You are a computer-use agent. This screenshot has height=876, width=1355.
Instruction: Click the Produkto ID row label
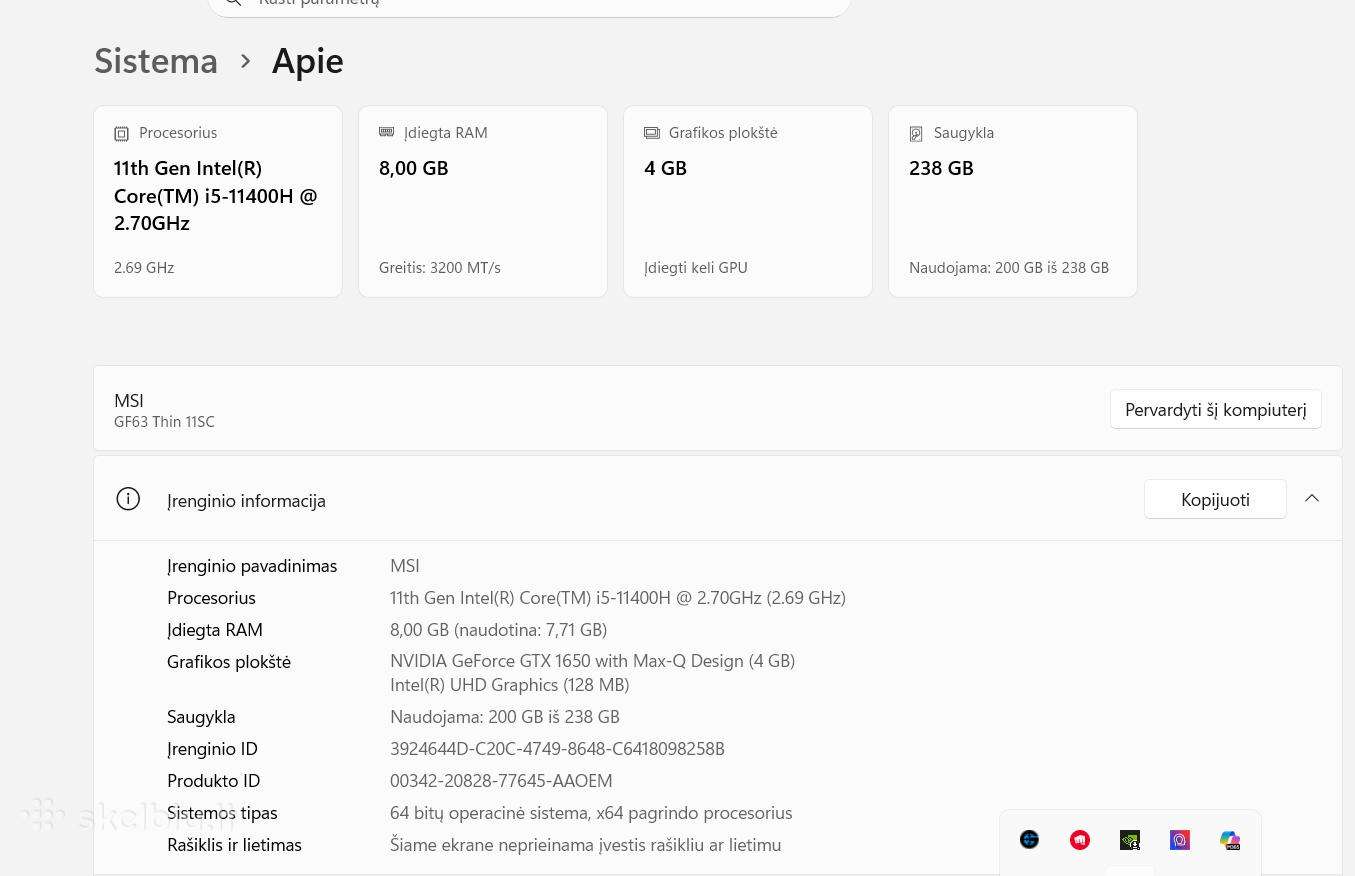click(x=213, y=780)
